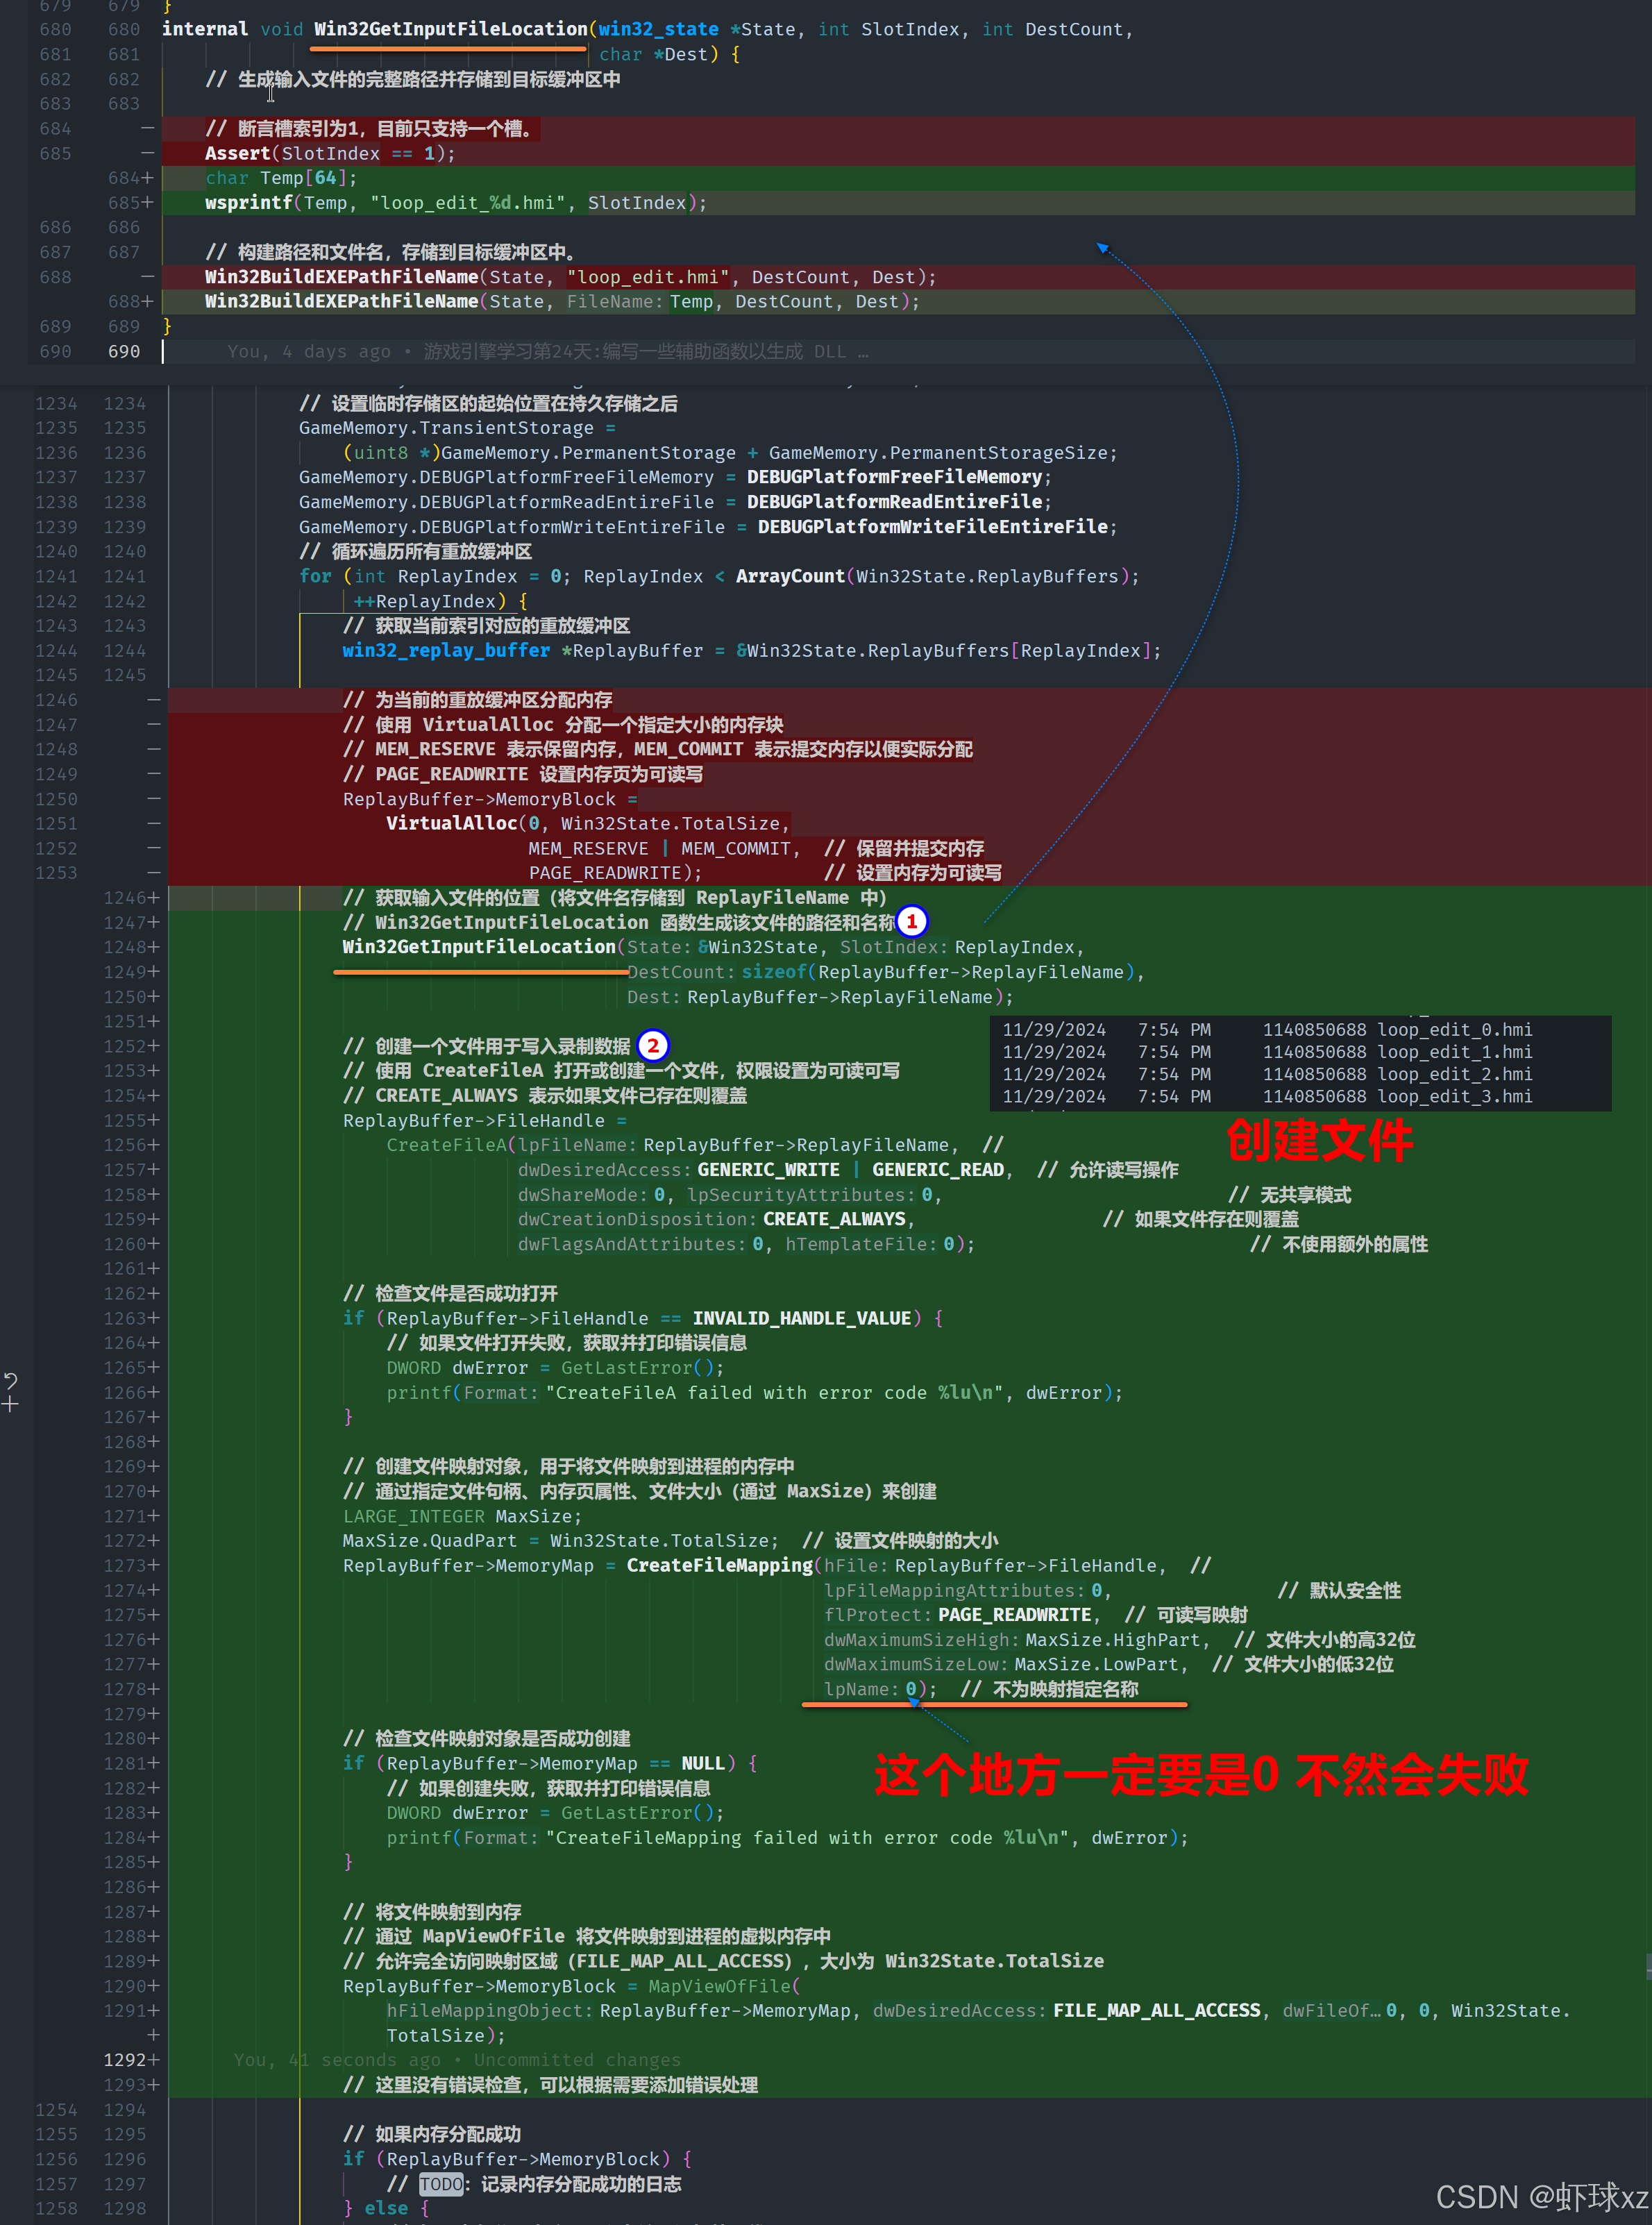Click NULL in the MemoryMap check

point(703,1763)
